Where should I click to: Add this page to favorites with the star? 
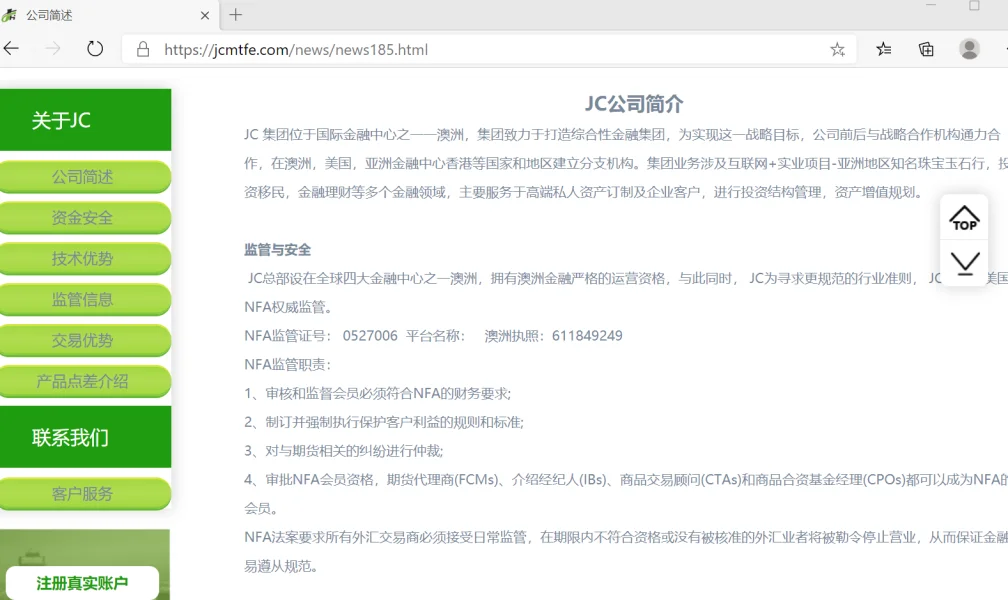[838, 48]
